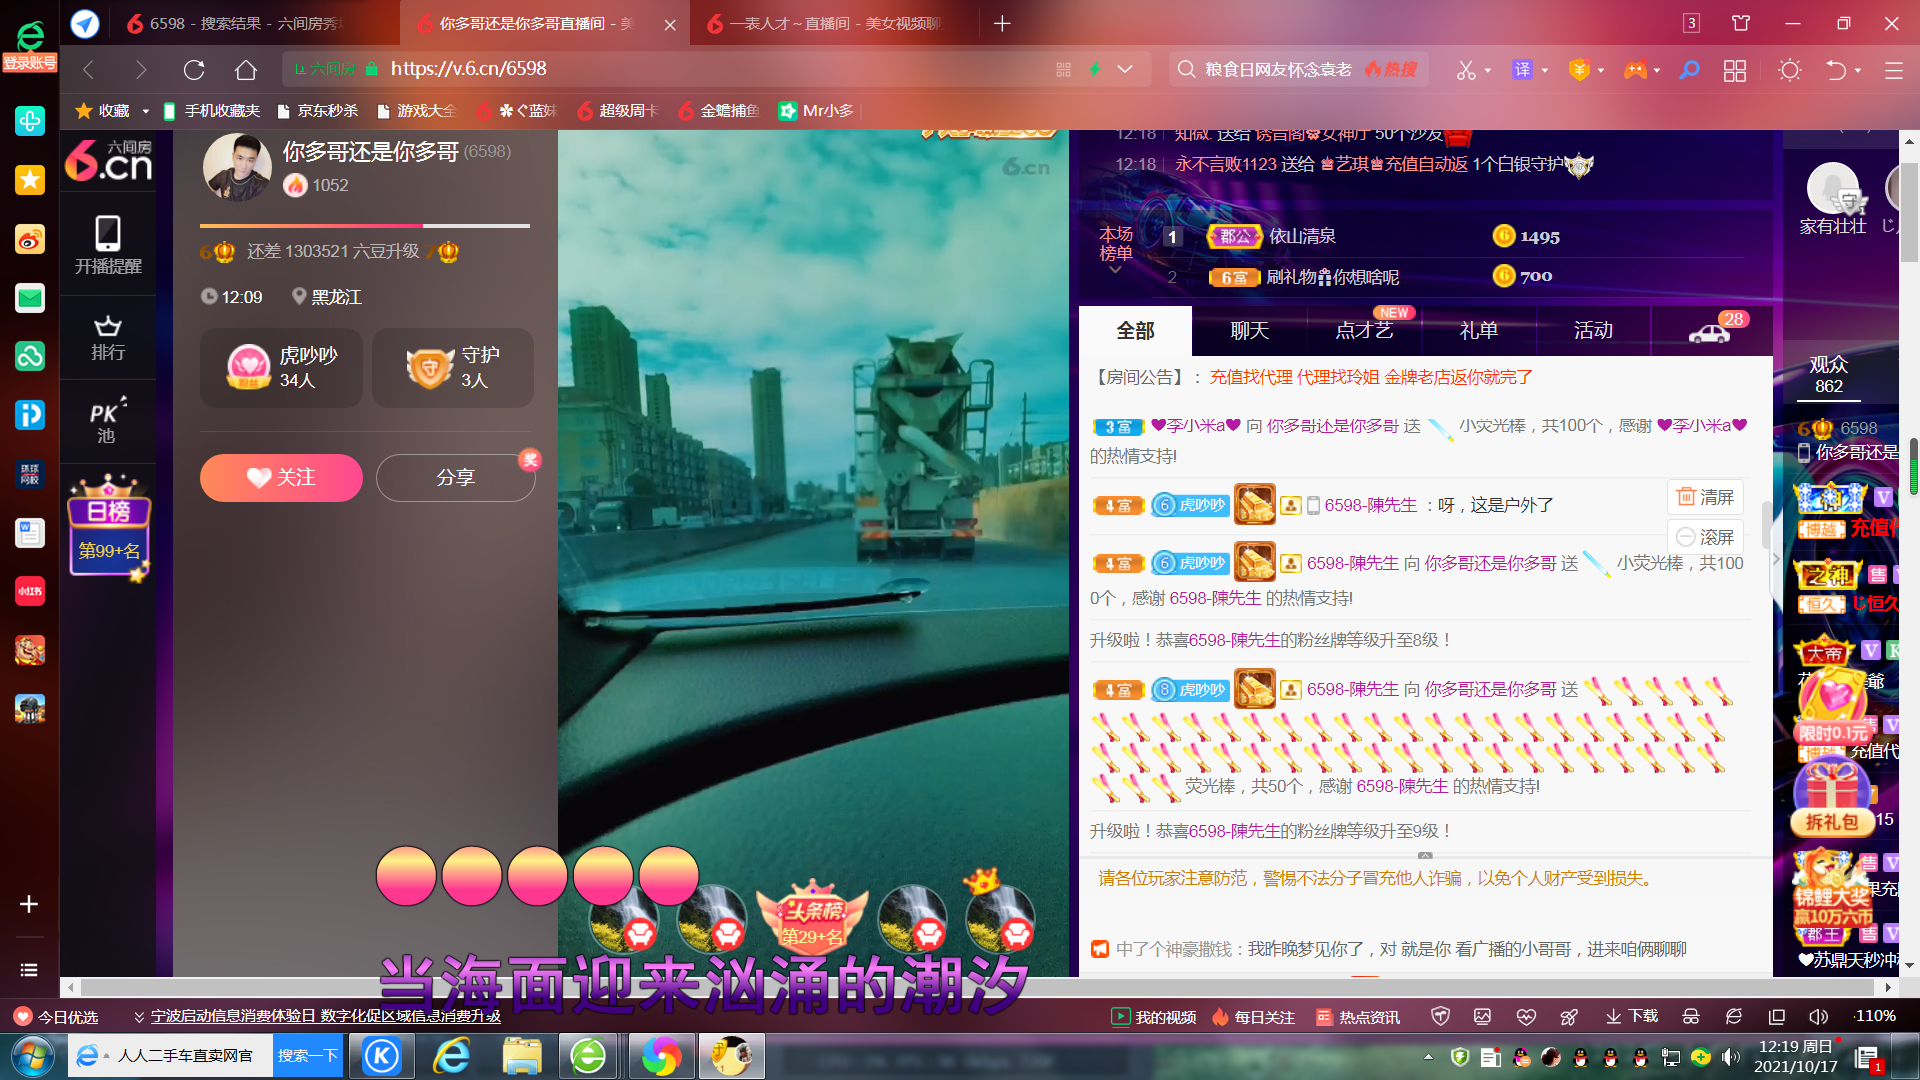This screenshot has height=1080, width=1920.
Task: Switch to the 全部 chat tab
Action: coord(1135,330)
